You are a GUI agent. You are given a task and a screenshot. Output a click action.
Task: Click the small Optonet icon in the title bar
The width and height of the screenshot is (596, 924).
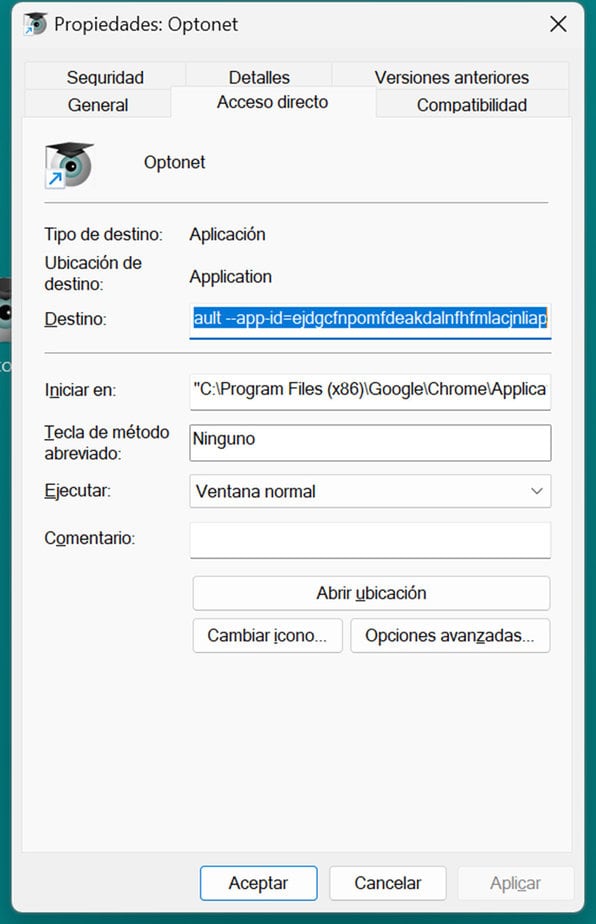coord(35,24)
